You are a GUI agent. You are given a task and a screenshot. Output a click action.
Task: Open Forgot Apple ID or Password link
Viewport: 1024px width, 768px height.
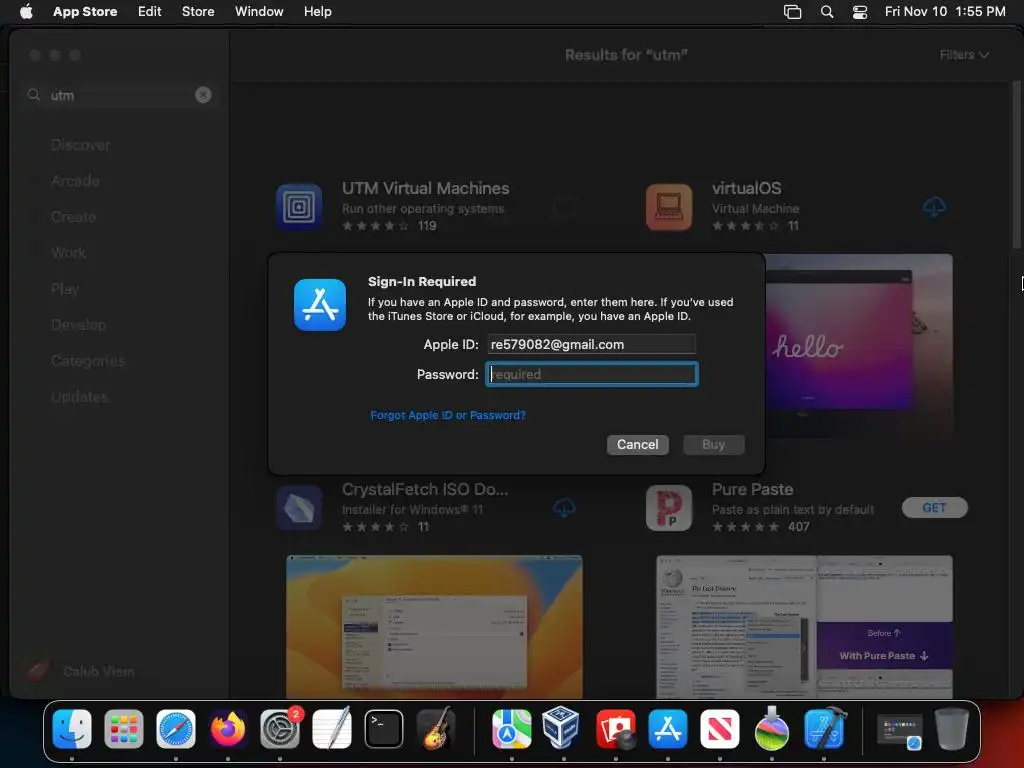pyautogui.click(x=447, y=415)
